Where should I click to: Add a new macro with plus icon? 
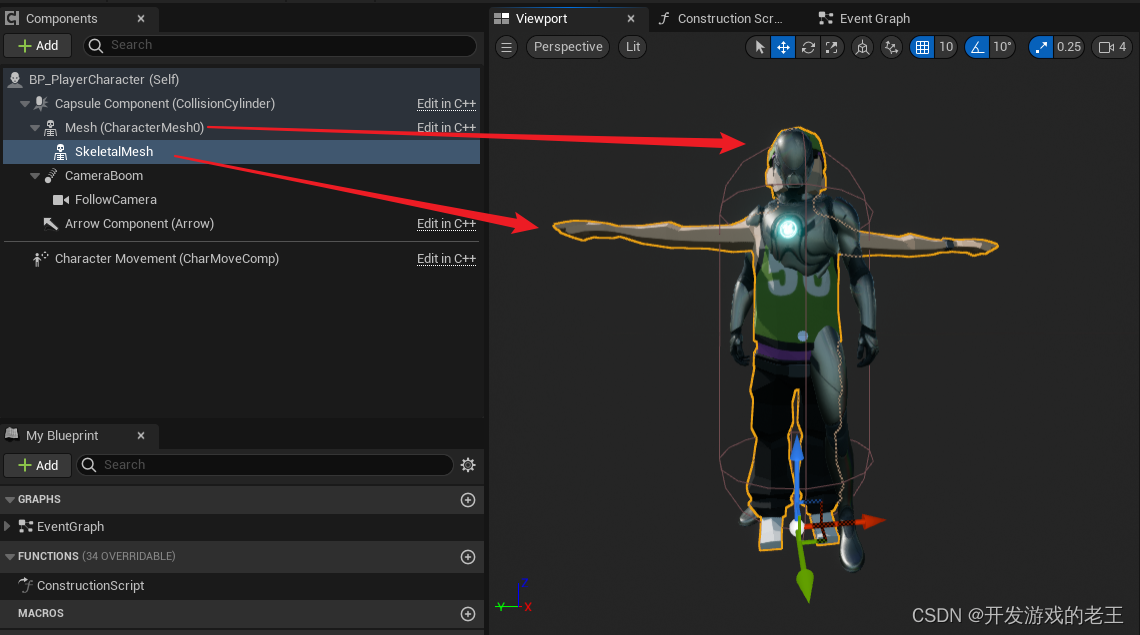click(x=468, y=614)
